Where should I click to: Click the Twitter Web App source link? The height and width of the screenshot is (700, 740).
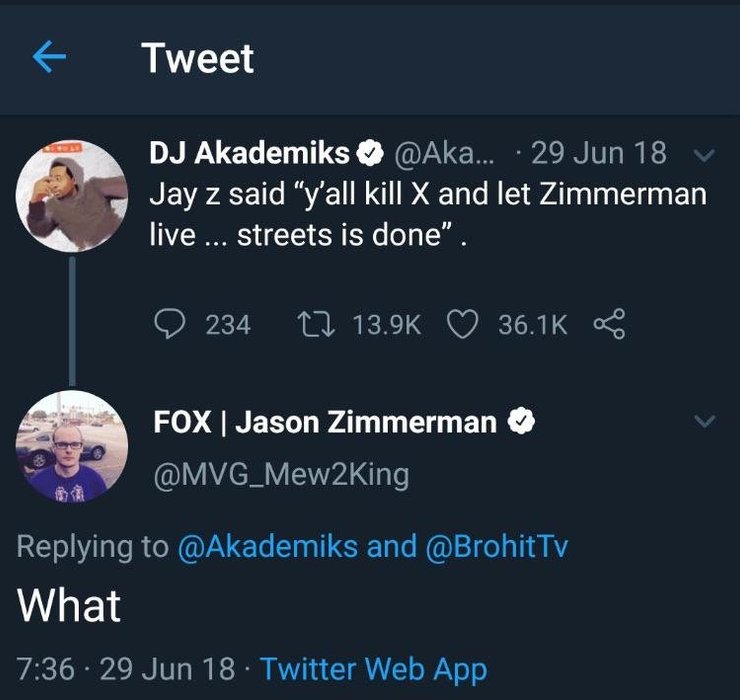pos(374,669)
